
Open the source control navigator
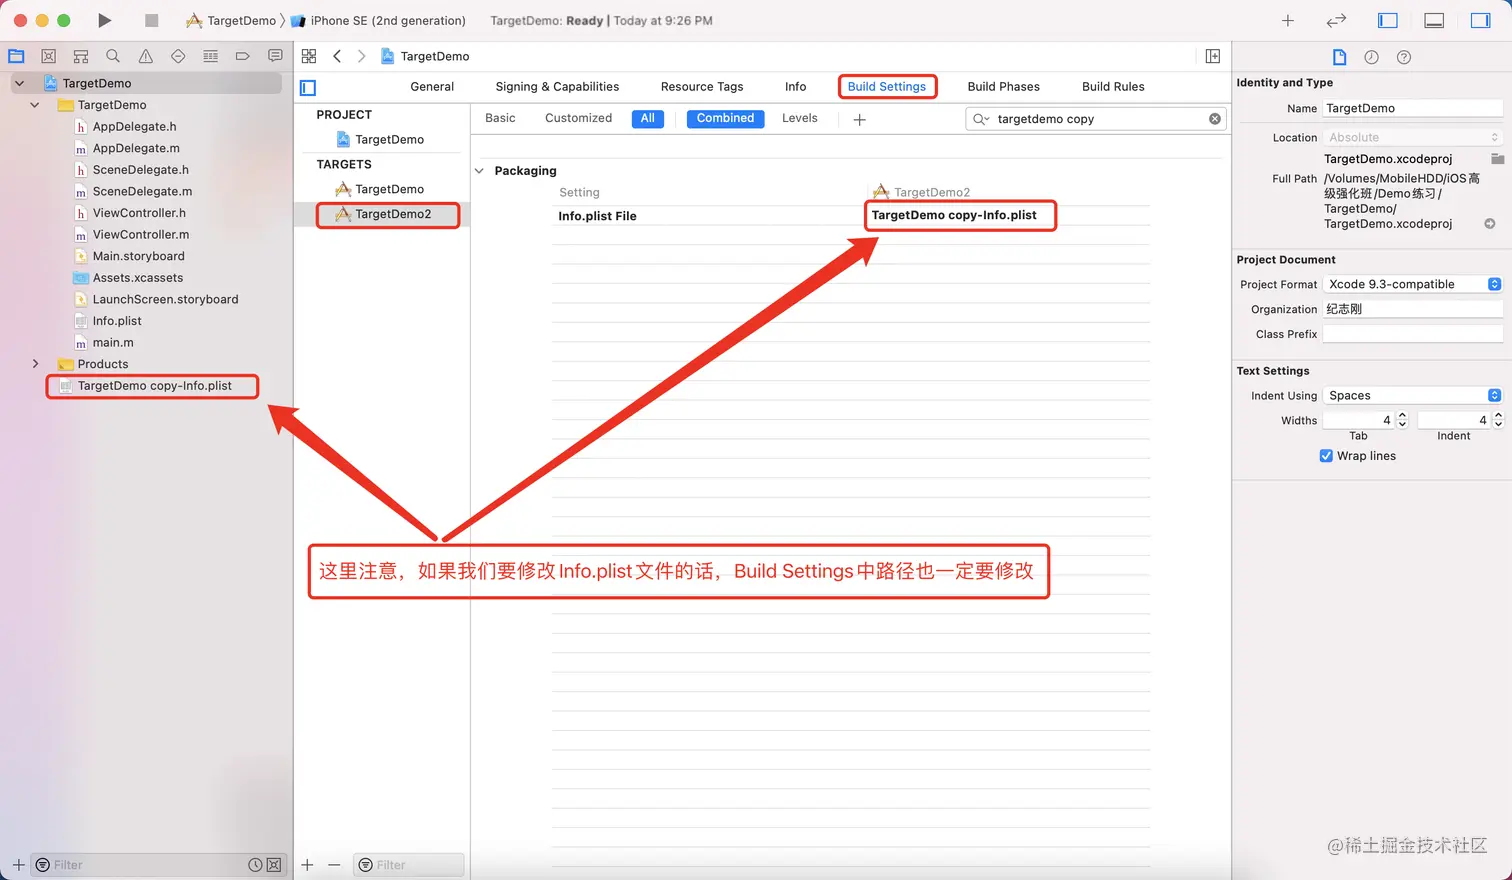pos(48,56)
